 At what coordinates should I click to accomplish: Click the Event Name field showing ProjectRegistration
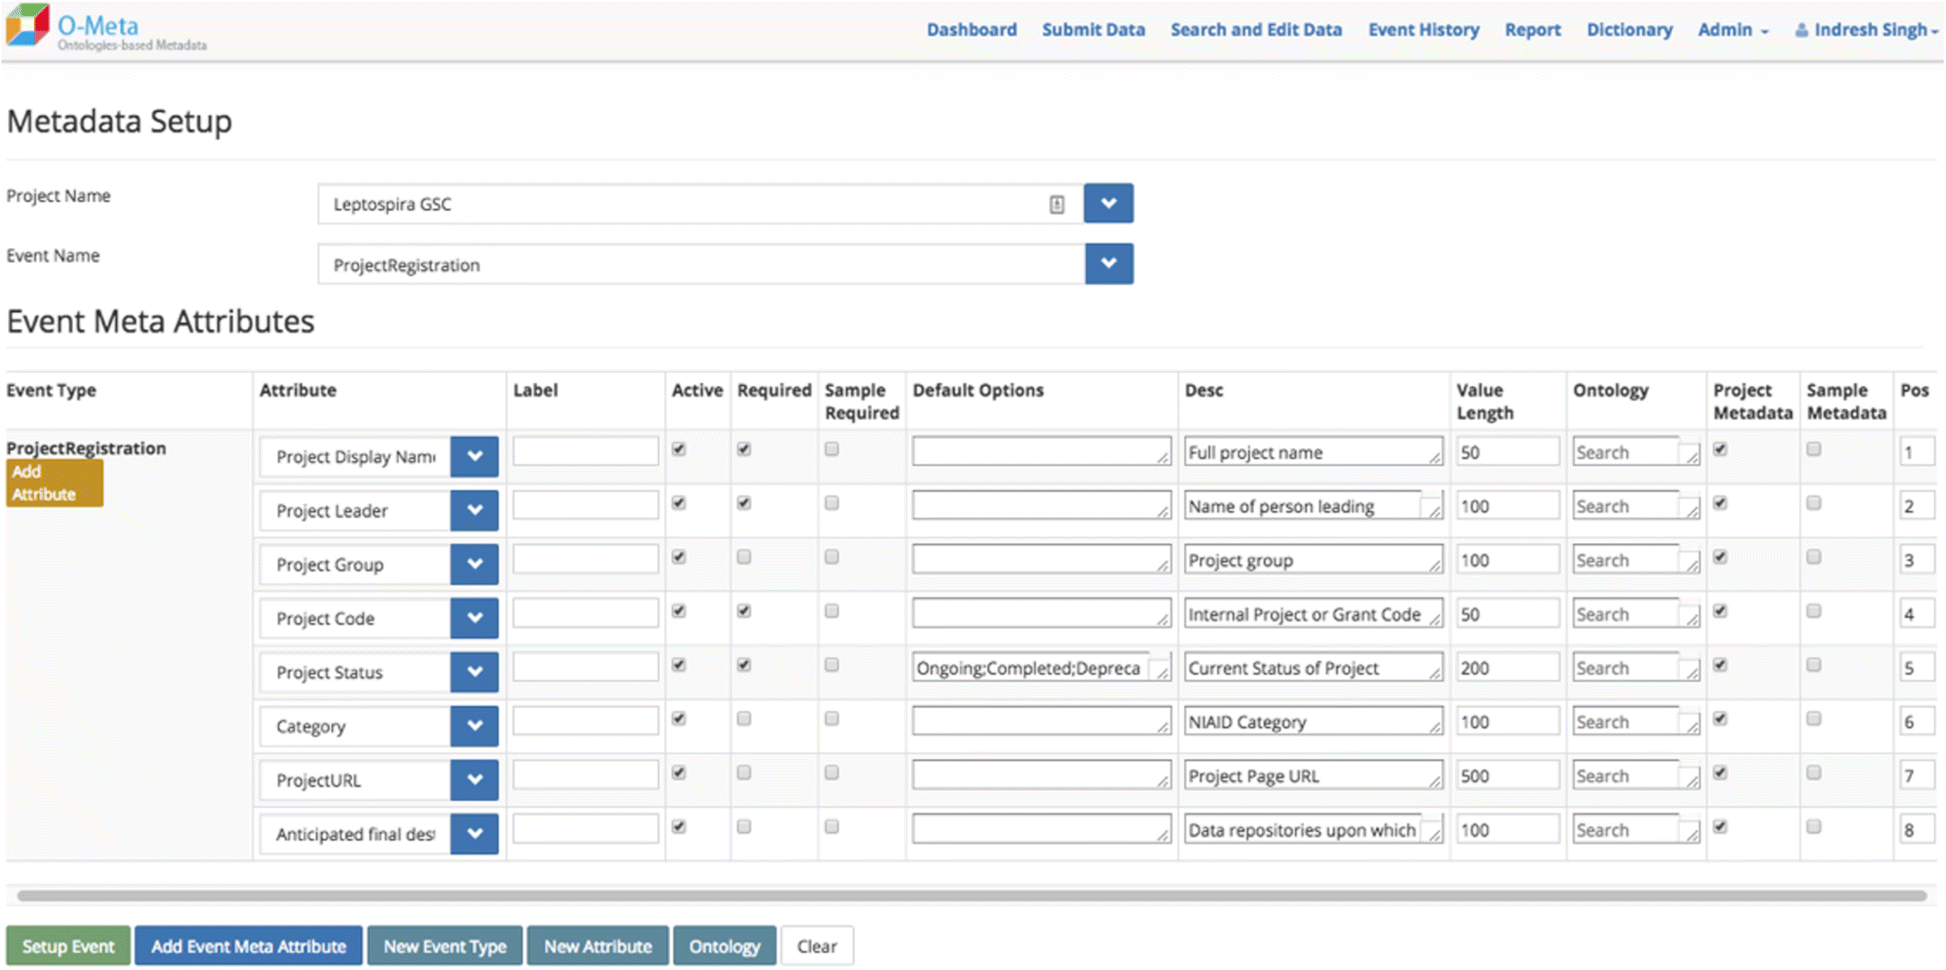(x=701, y=264)
